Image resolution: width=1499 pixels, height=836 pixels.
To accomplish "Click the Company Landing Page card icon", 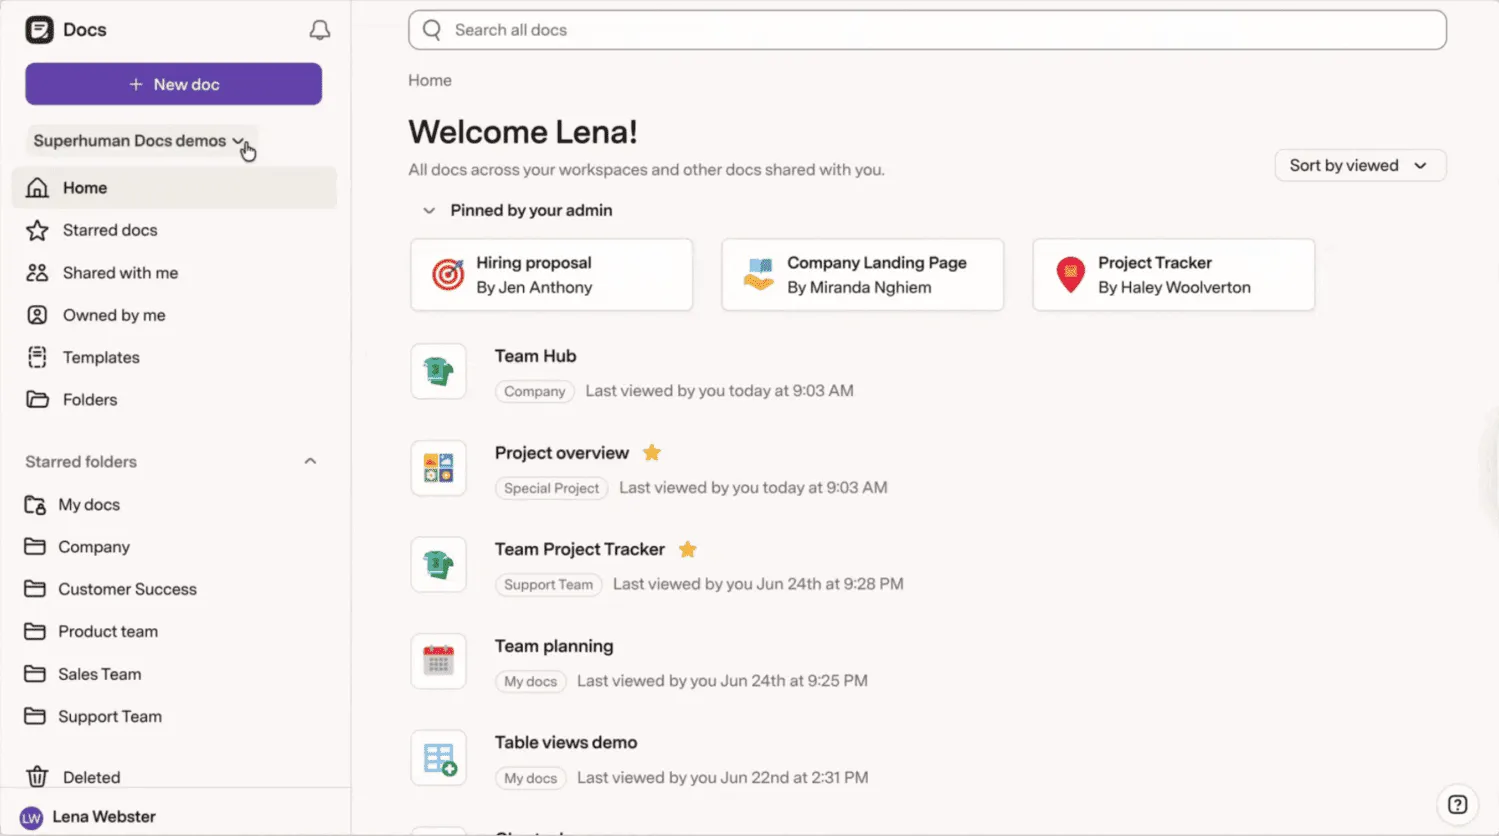I will pyautogui.click(x=759, y=274).
